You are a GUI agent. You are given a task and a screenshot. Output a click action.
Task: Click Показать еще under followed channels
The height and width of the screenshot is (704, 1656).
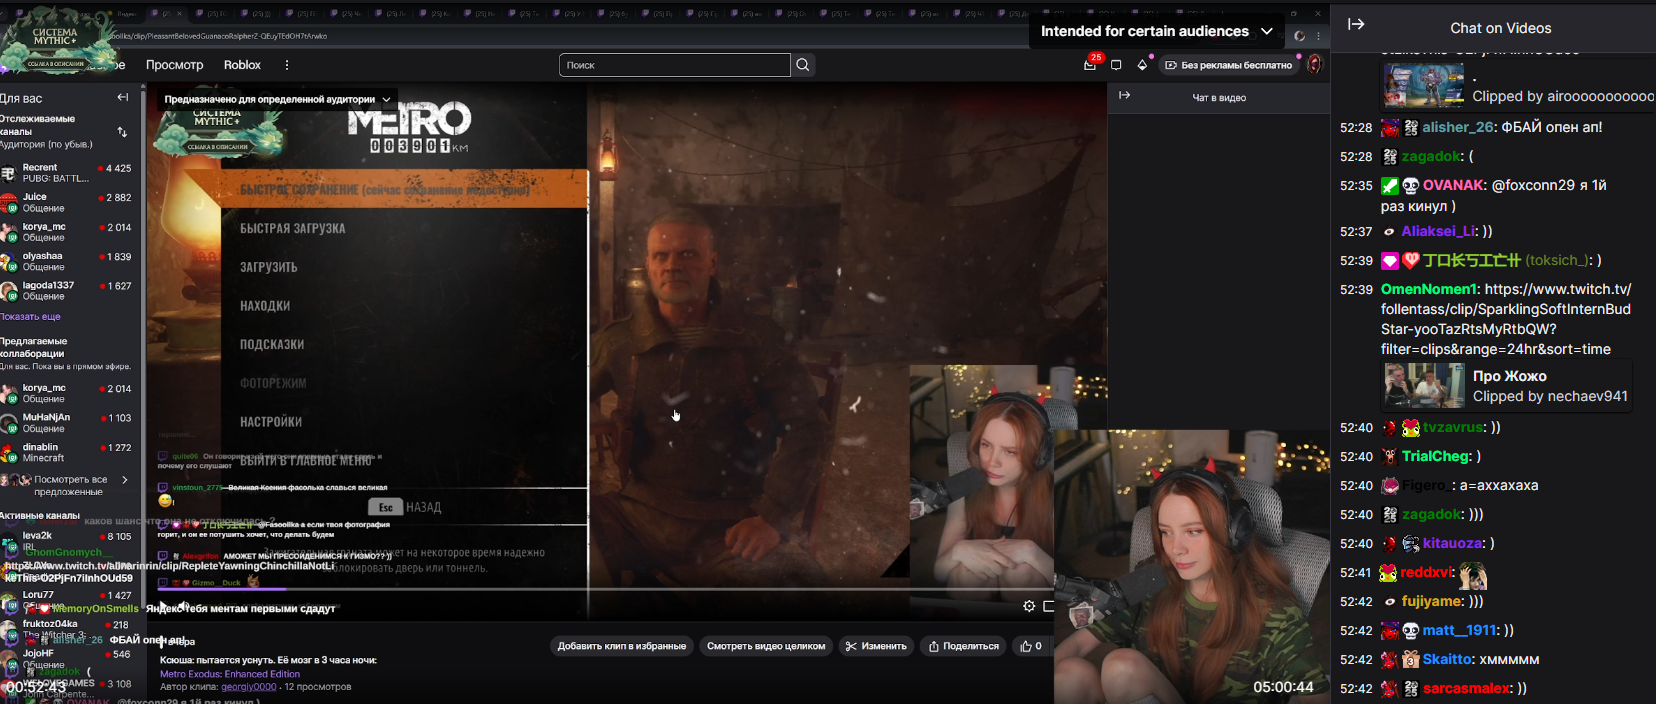[x=30, y=316]
